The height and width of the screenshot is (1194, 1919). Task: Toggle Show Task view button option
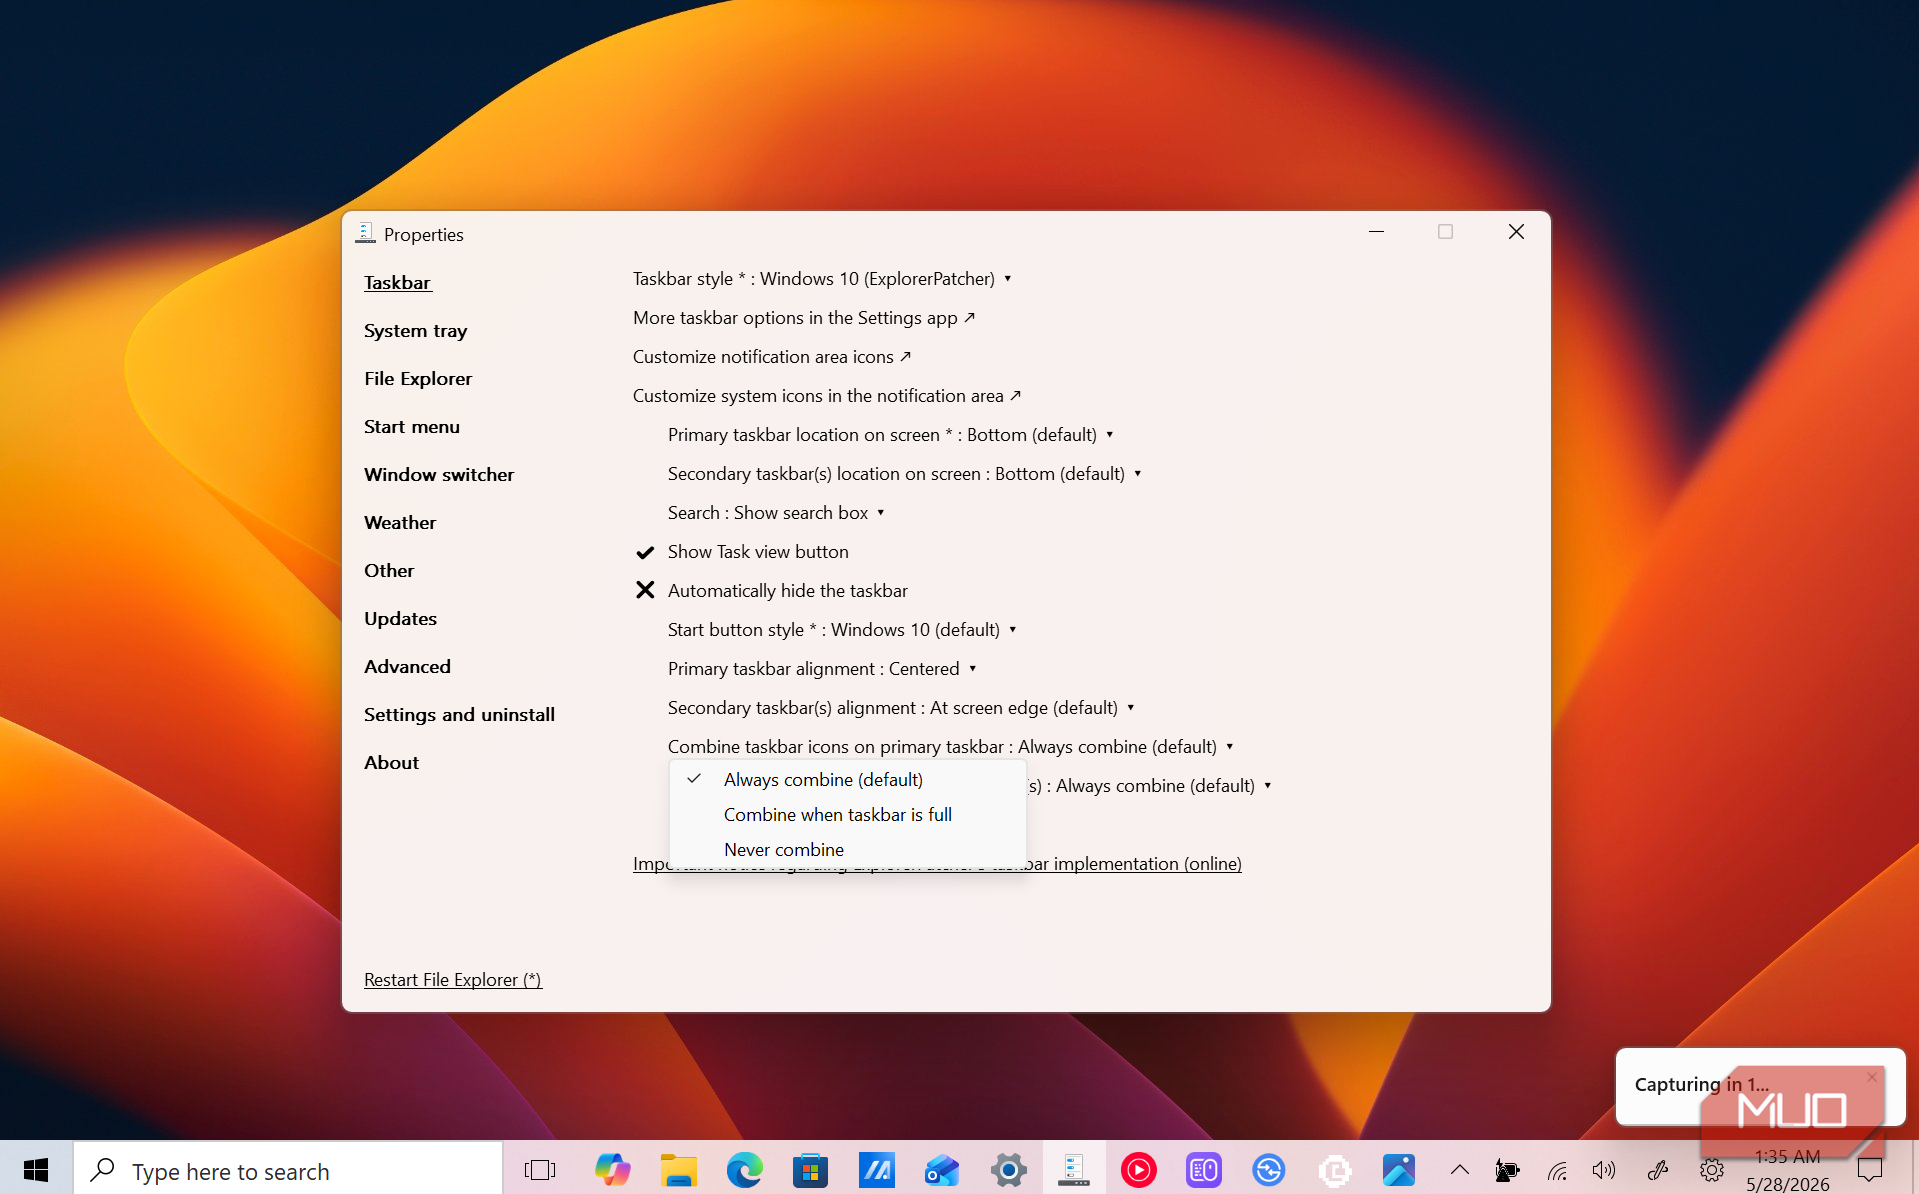coord(742,552)
